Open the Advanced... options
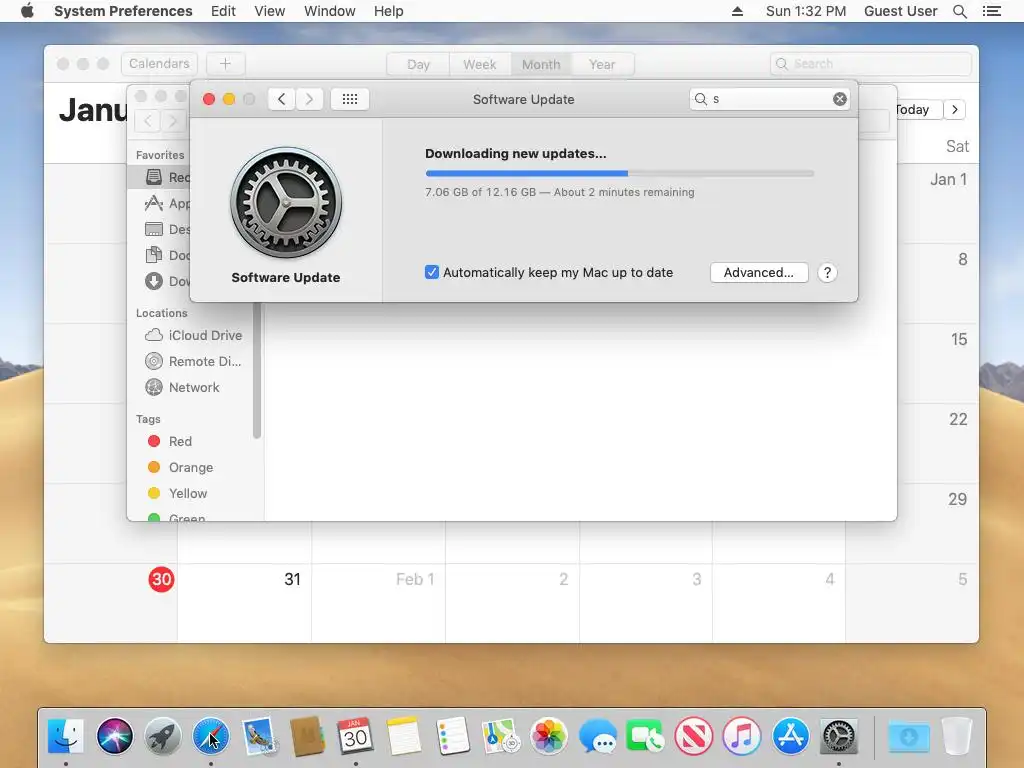The width and height of the screenshot is (1024, 768). [x=759, y=272]
